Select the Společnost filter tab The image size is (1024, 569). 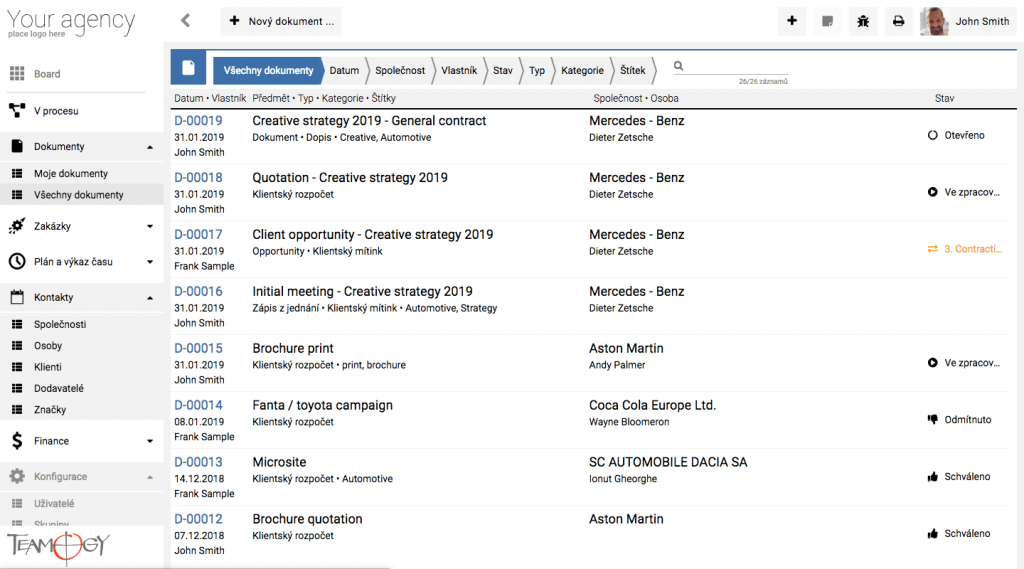400,71
